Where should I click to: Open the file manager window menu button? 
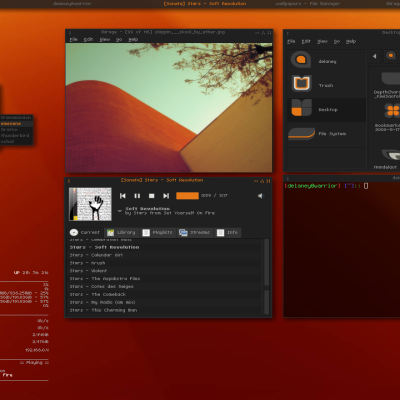[288, 33]
